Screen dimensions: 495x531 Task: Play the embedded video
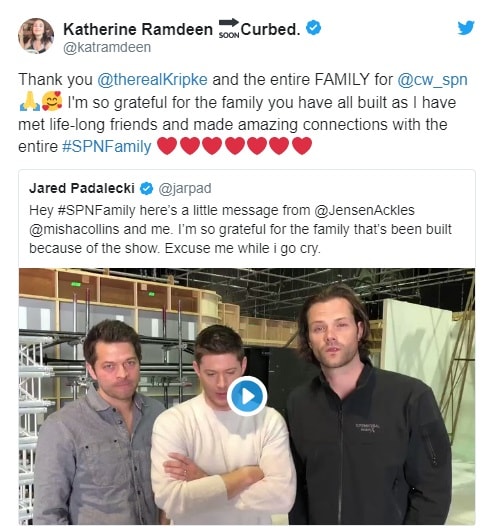click(247, 396)
